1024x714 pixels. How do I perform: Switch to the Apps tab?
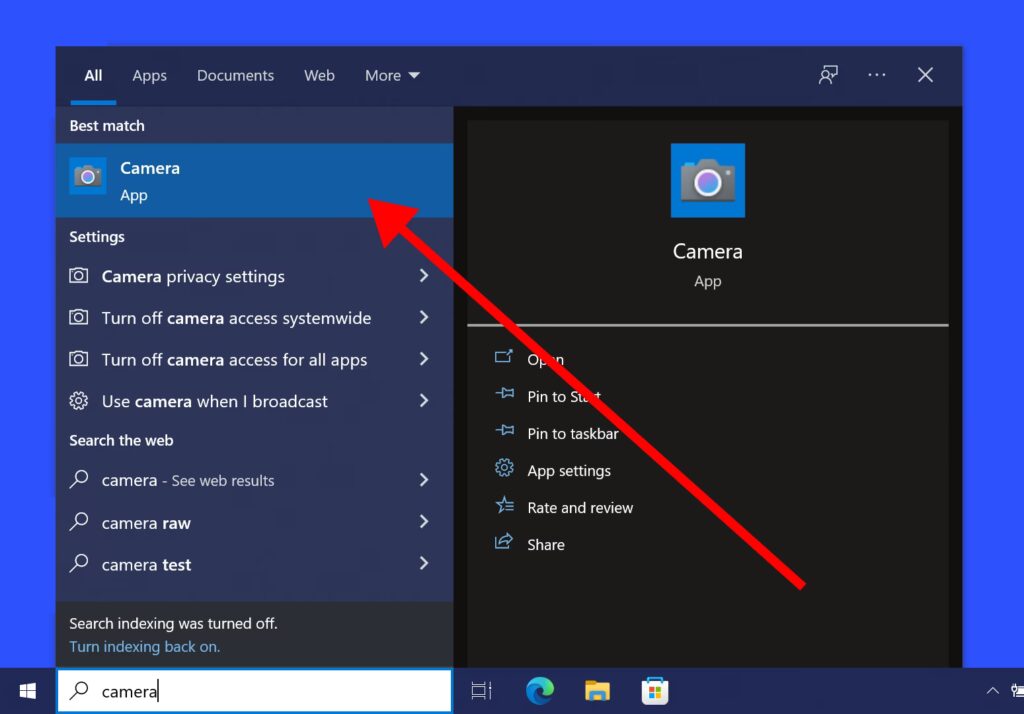pyautogui.click(x=149, y=76)
